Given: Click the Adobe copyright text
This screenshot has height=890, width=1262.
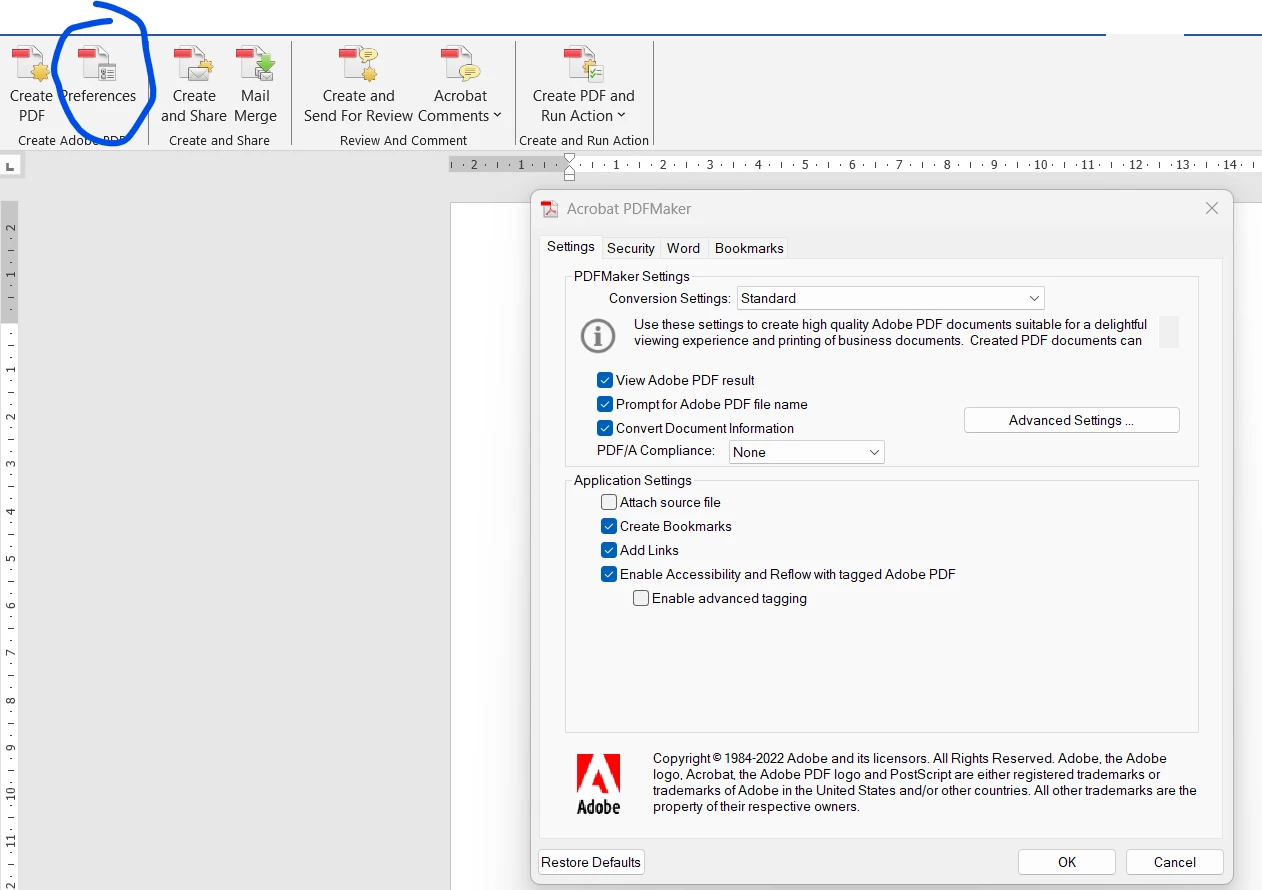Looking at the screenshot, I should (x=925, y=782).
